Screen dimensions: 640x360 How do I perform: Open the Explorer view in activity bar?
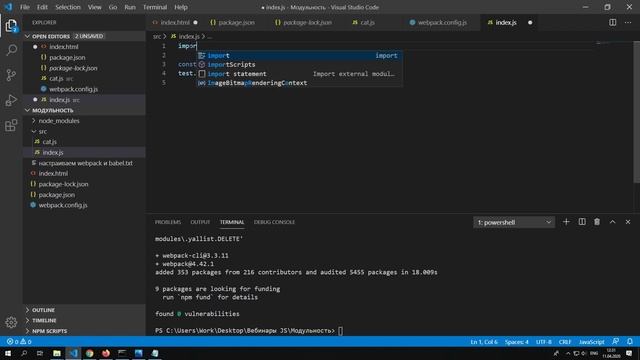(11, 26)
